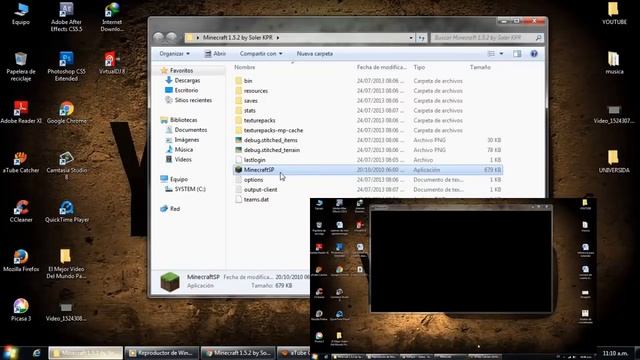Open Imágenes library in navigation pane
The height and width of the screenshot is (360, 640).
click(x=182, y=140)
